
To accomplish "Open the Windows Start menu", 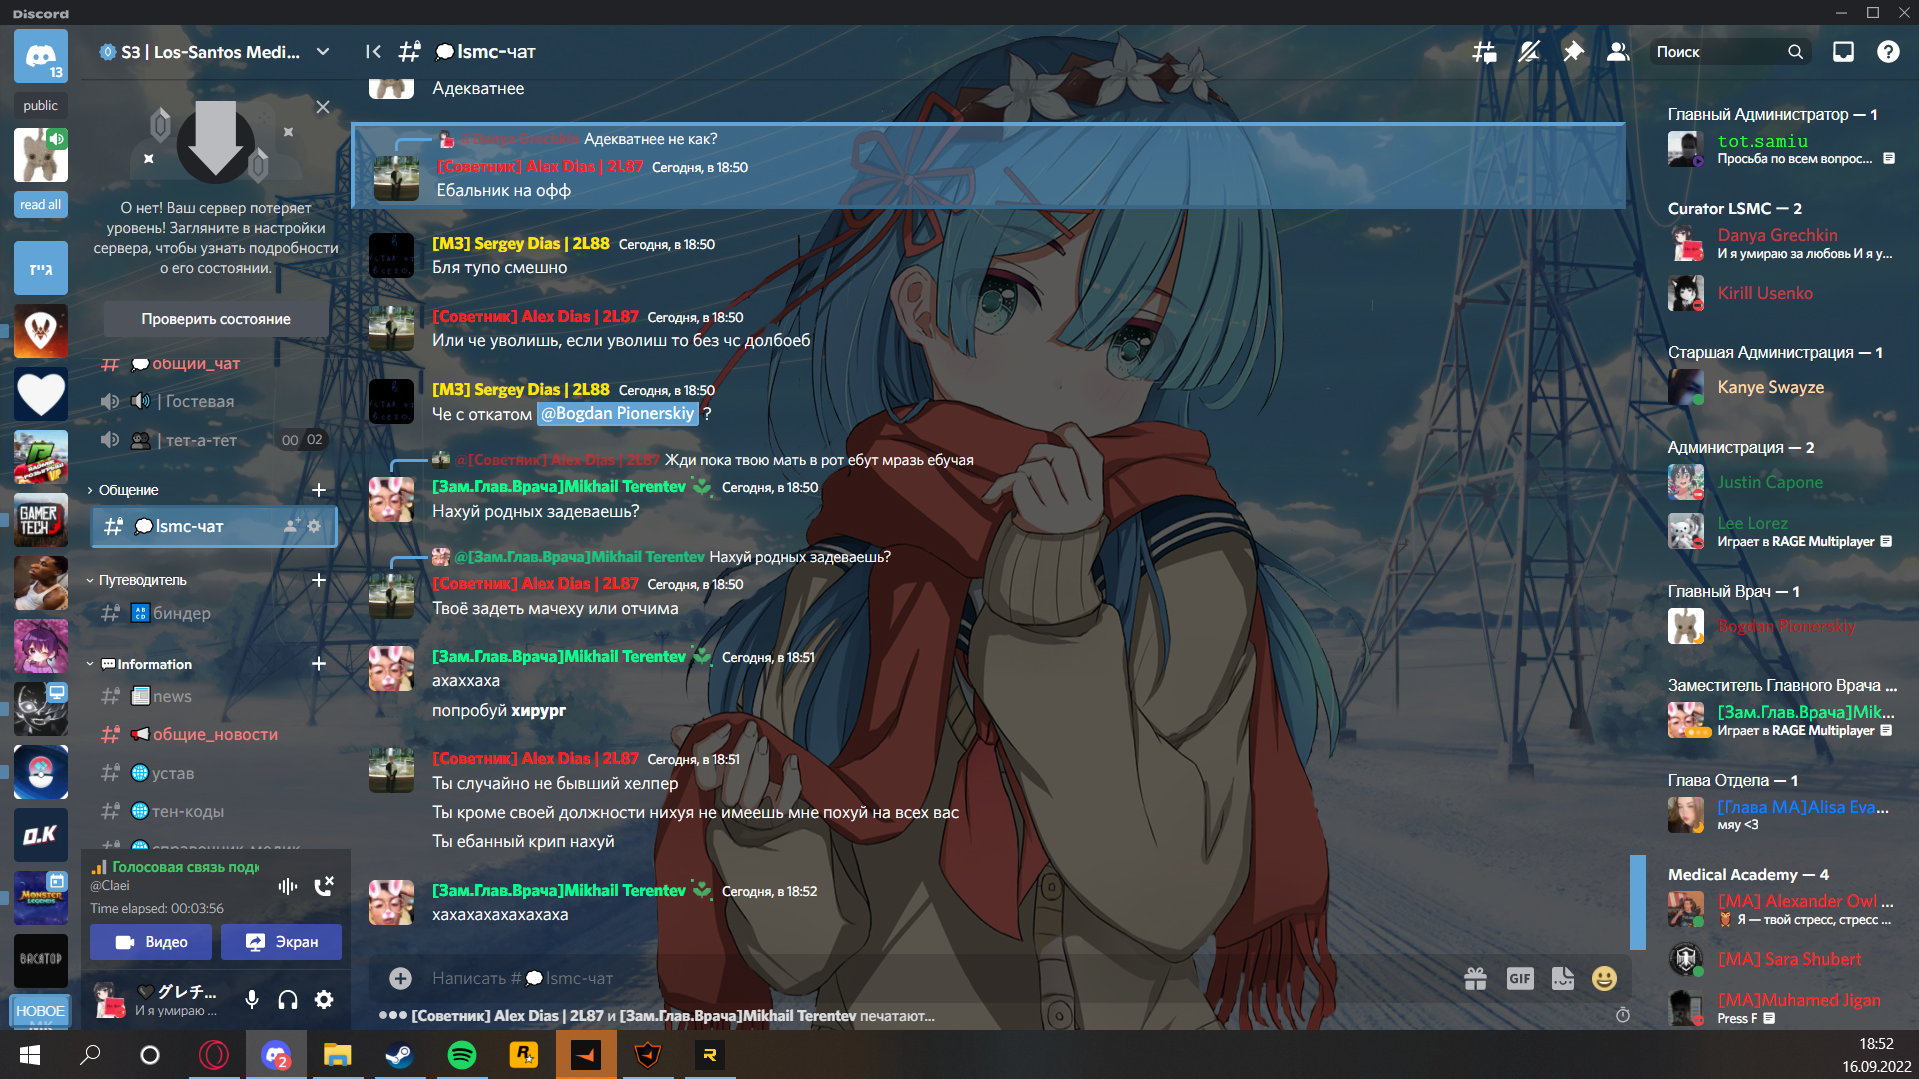I will coord(30,1055).
